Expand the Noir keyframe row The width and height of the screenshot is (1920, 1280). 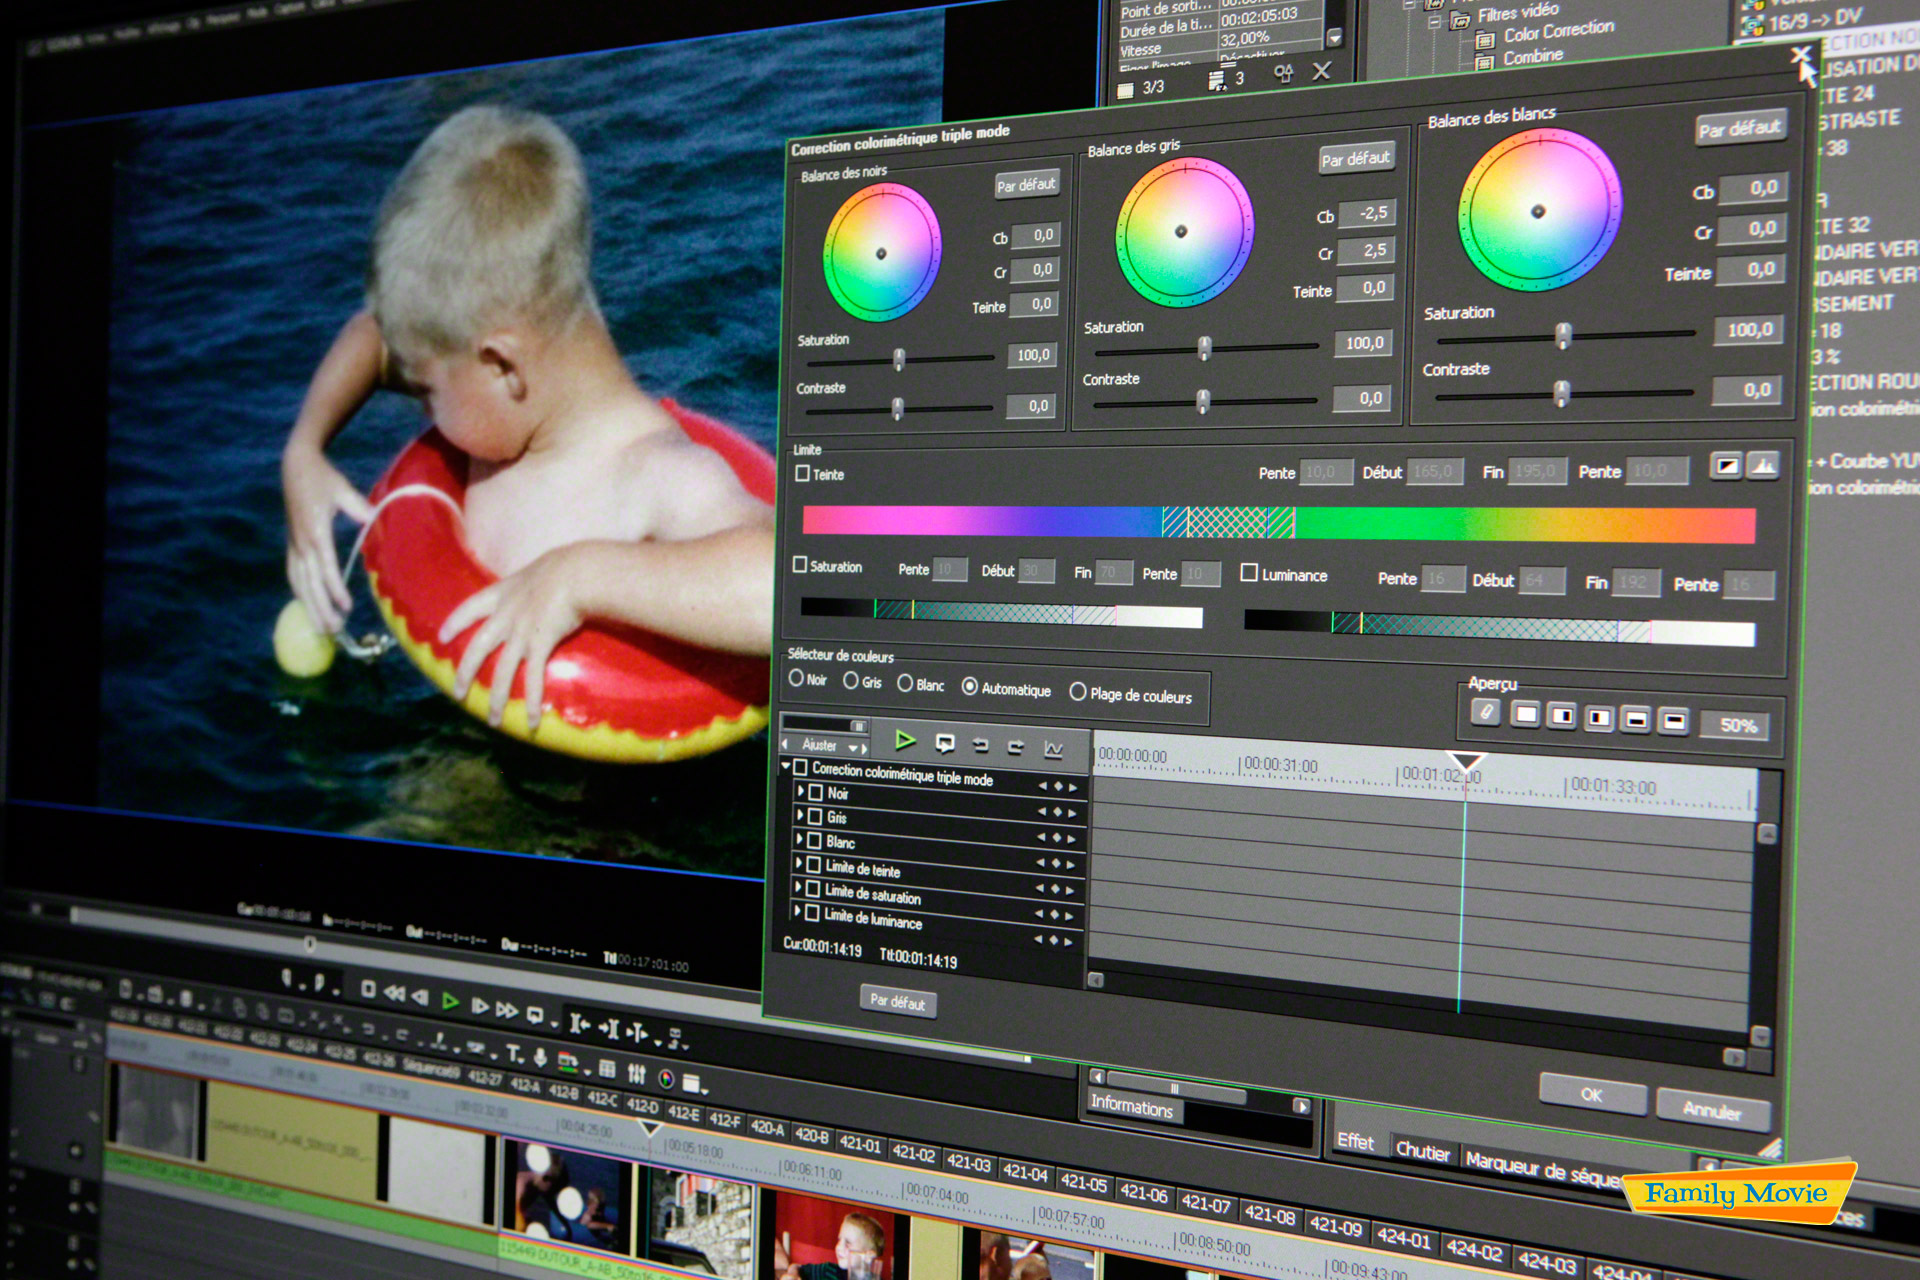point(800,790)
